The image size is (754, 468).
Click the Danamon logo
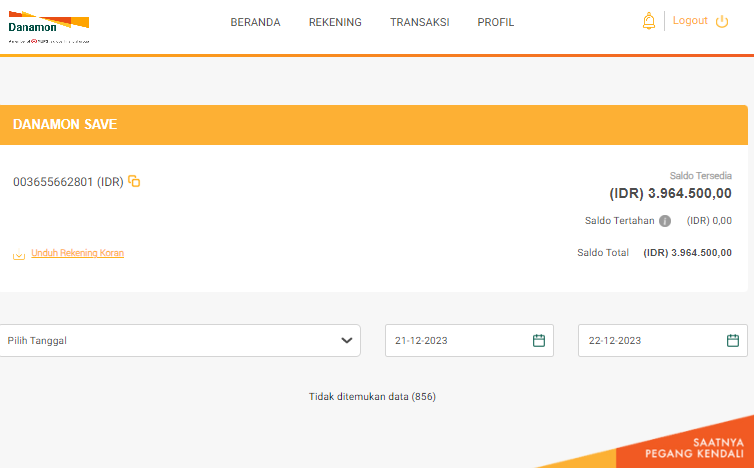point(49,26)
